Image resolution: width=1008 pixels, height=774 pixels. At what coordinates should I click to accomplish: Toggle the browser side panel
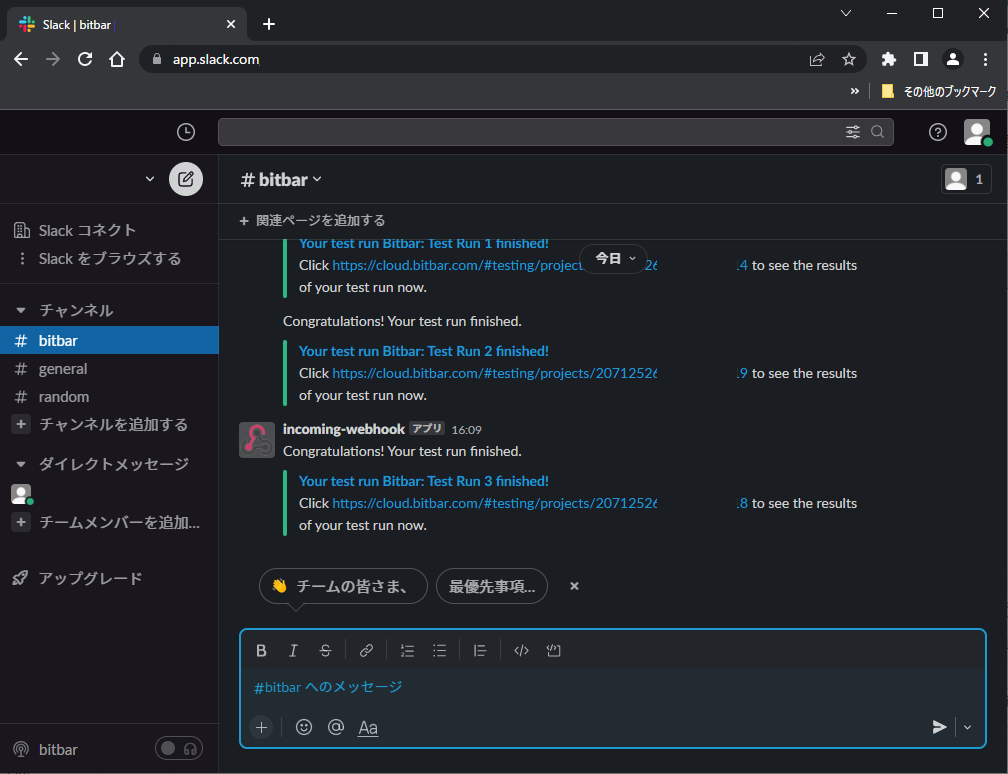coord(921,59)
